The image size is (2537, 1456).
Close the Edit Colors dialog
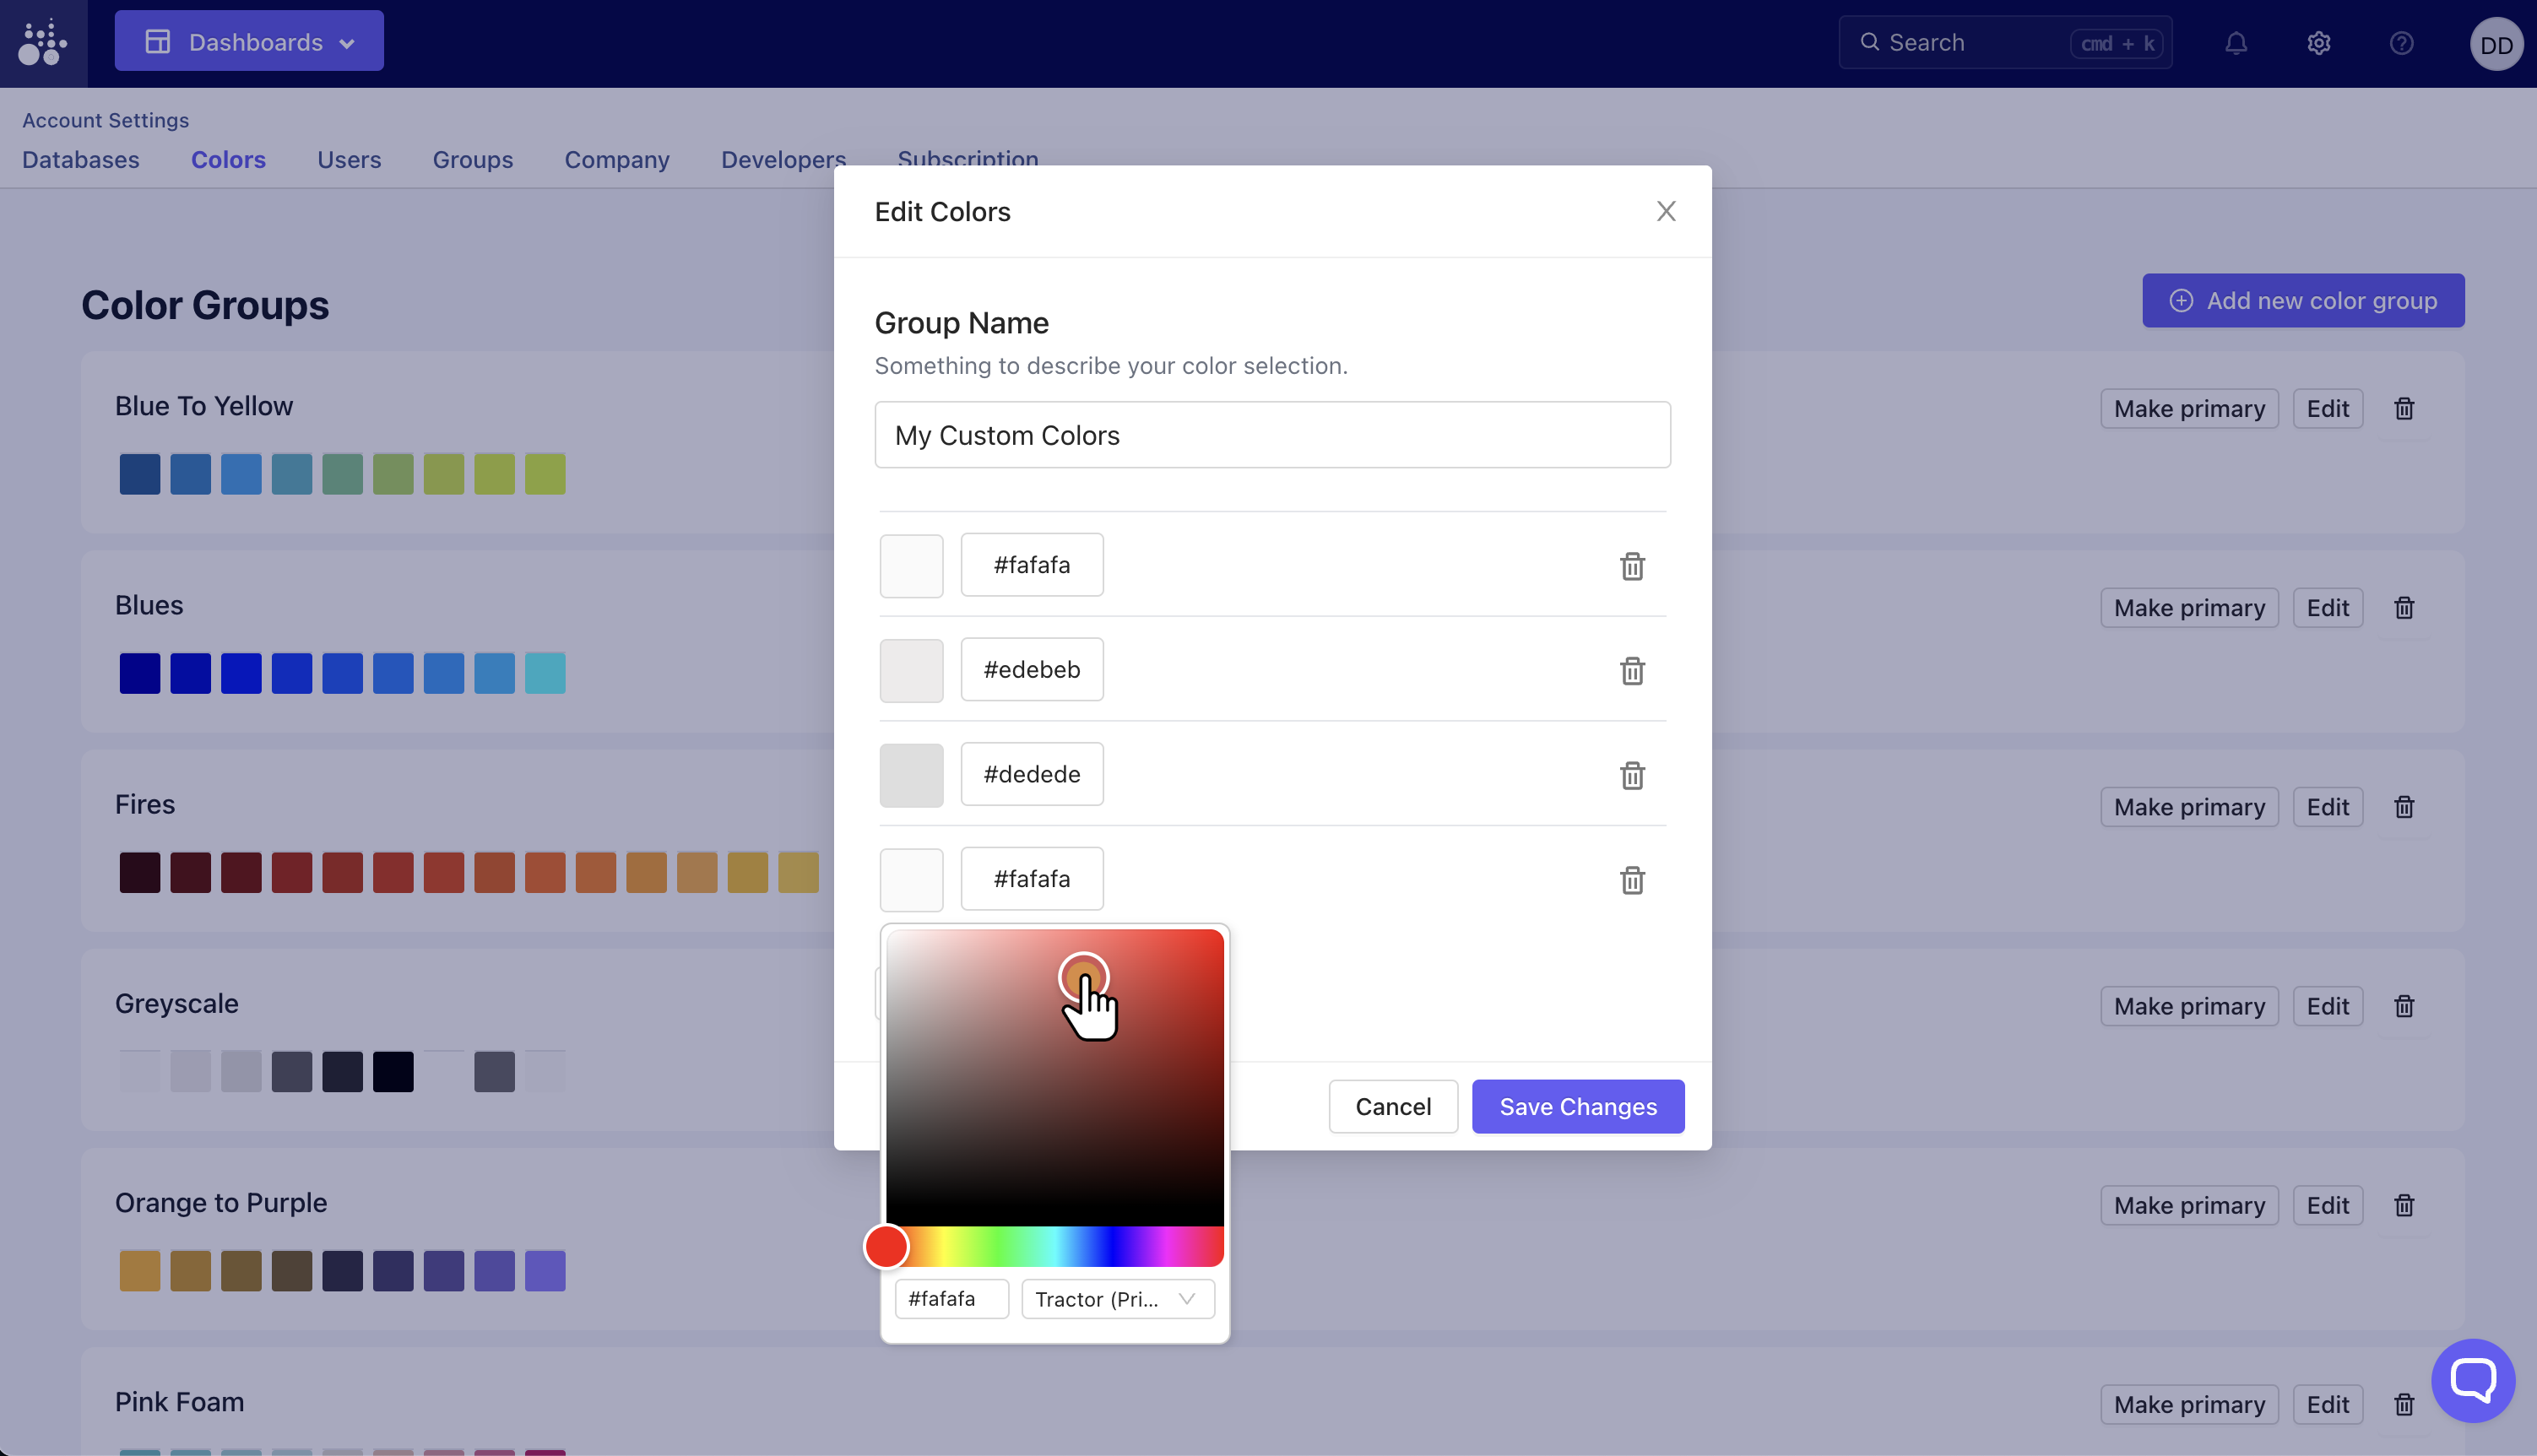click(1666, 211)
